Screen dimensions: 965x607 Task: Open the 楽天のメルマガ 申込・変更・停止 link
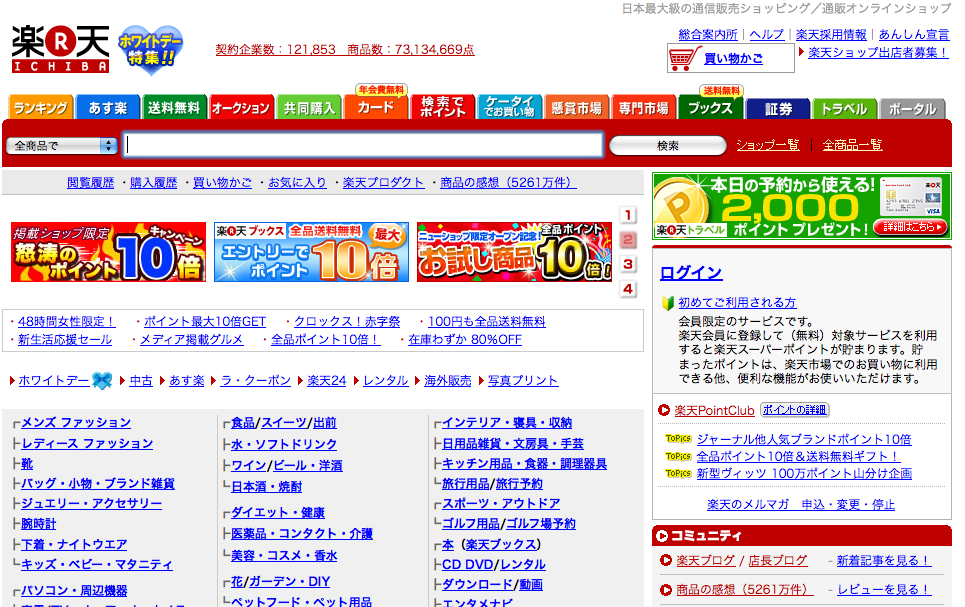[x=801, y=505]
